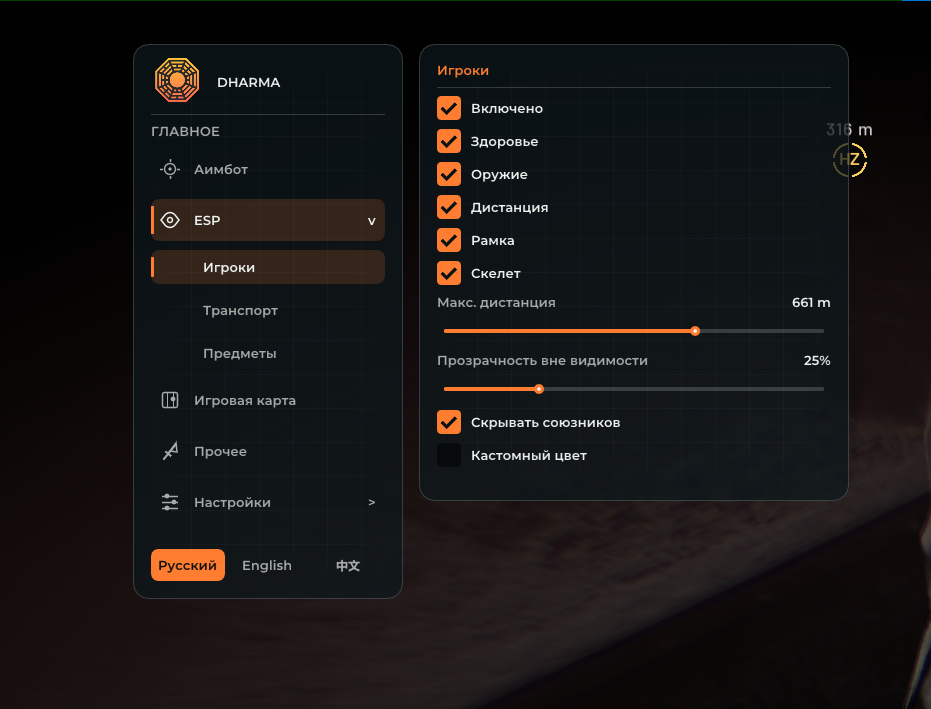Open the Предметы submenu item

point(268,353)
